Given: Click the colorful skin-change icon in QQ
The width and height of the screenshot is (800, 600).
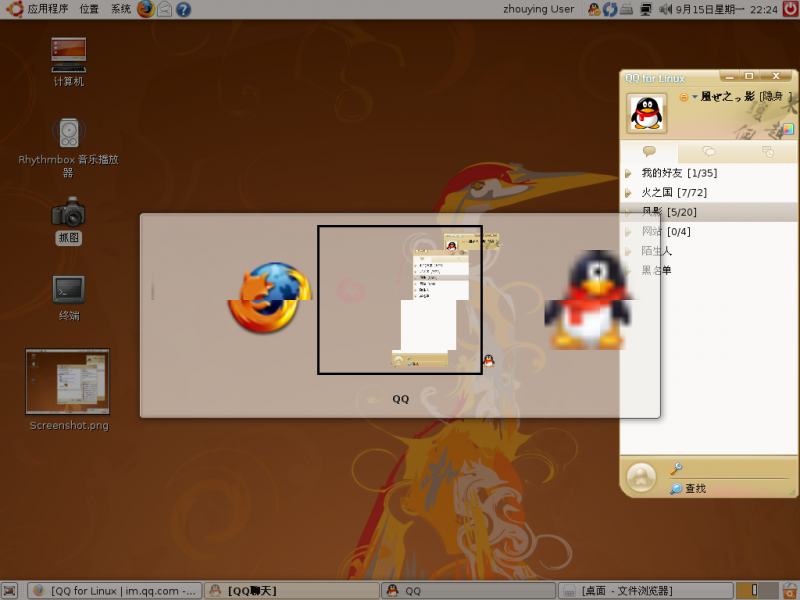Looking at the screenshot, I should [788, 129].
